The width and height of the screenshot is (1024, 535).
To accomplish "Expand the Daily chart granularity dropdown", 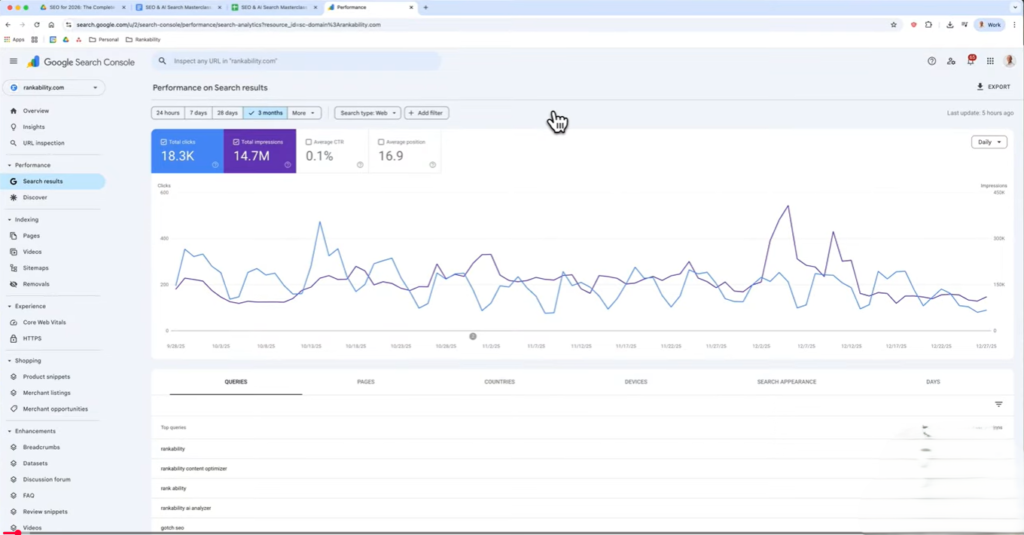I will (988, 142).
